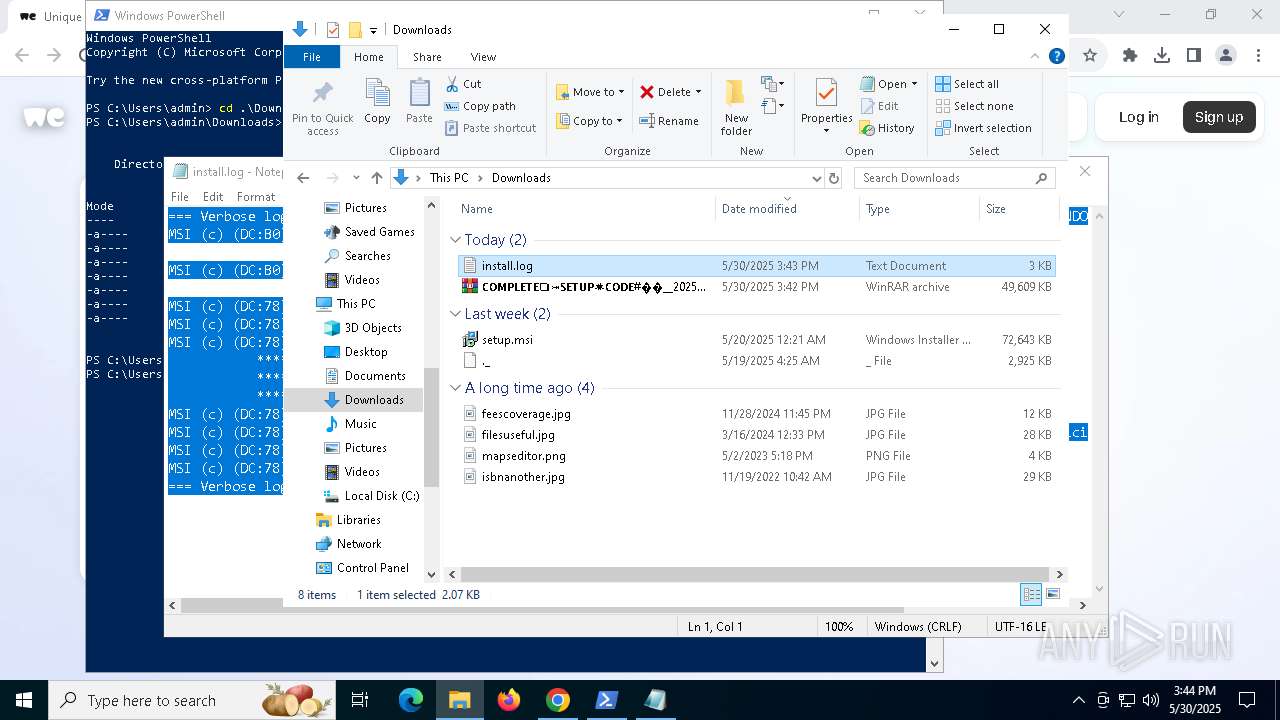Select mapseditor.png file
1280x720 pixels.
pos(757,456)
